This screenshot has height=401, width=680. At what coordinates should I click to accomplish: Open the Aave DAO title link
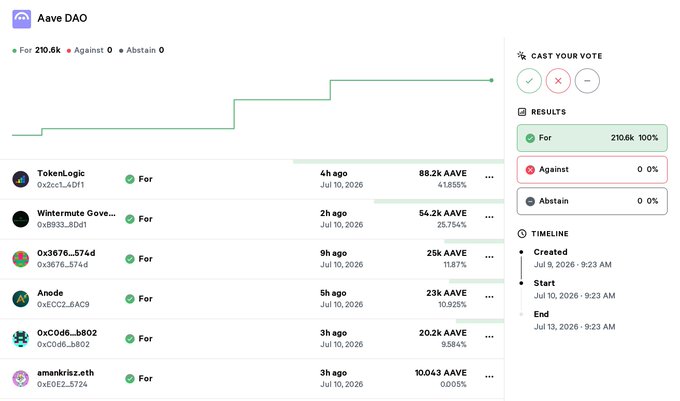pos(62,18)
